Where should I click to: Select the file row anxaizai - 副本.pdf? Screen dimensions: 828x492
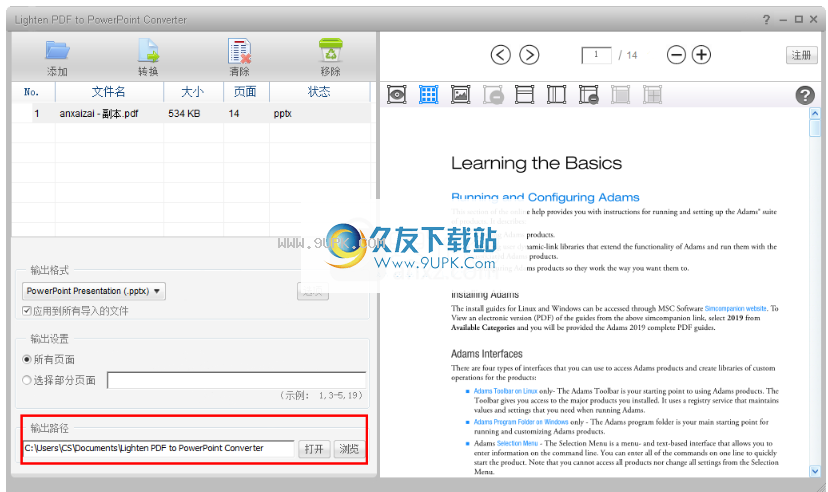click(x=191, y=113)
